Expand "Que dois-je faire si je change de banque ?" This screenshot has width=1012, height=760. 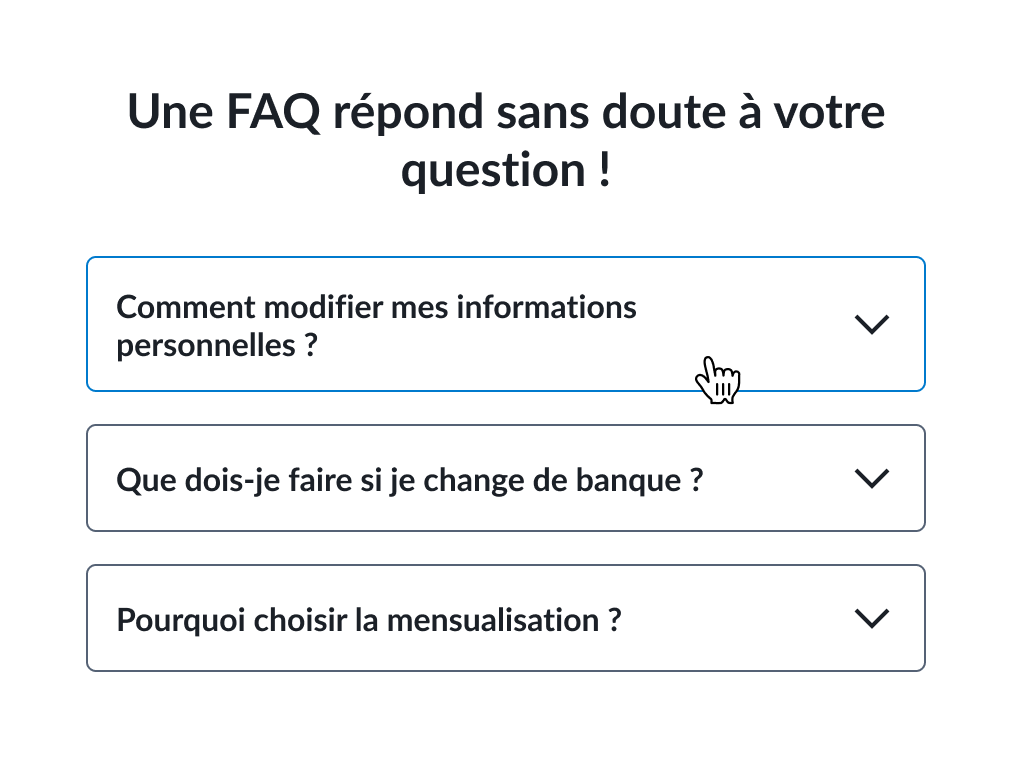point(505,479)
